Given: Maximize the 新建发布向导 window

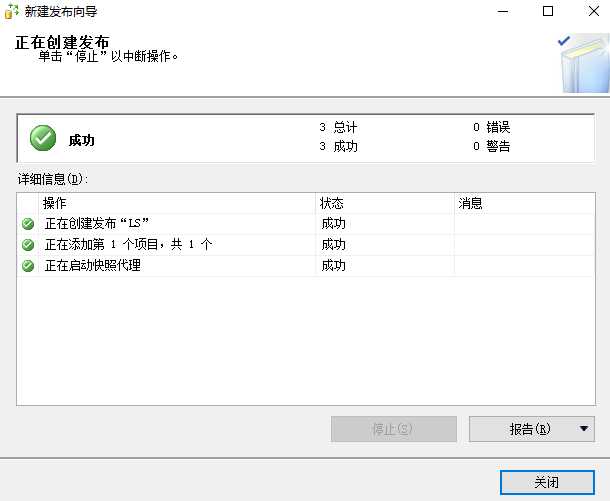Looking at the screenshot, I should click(x=548, y=11).
